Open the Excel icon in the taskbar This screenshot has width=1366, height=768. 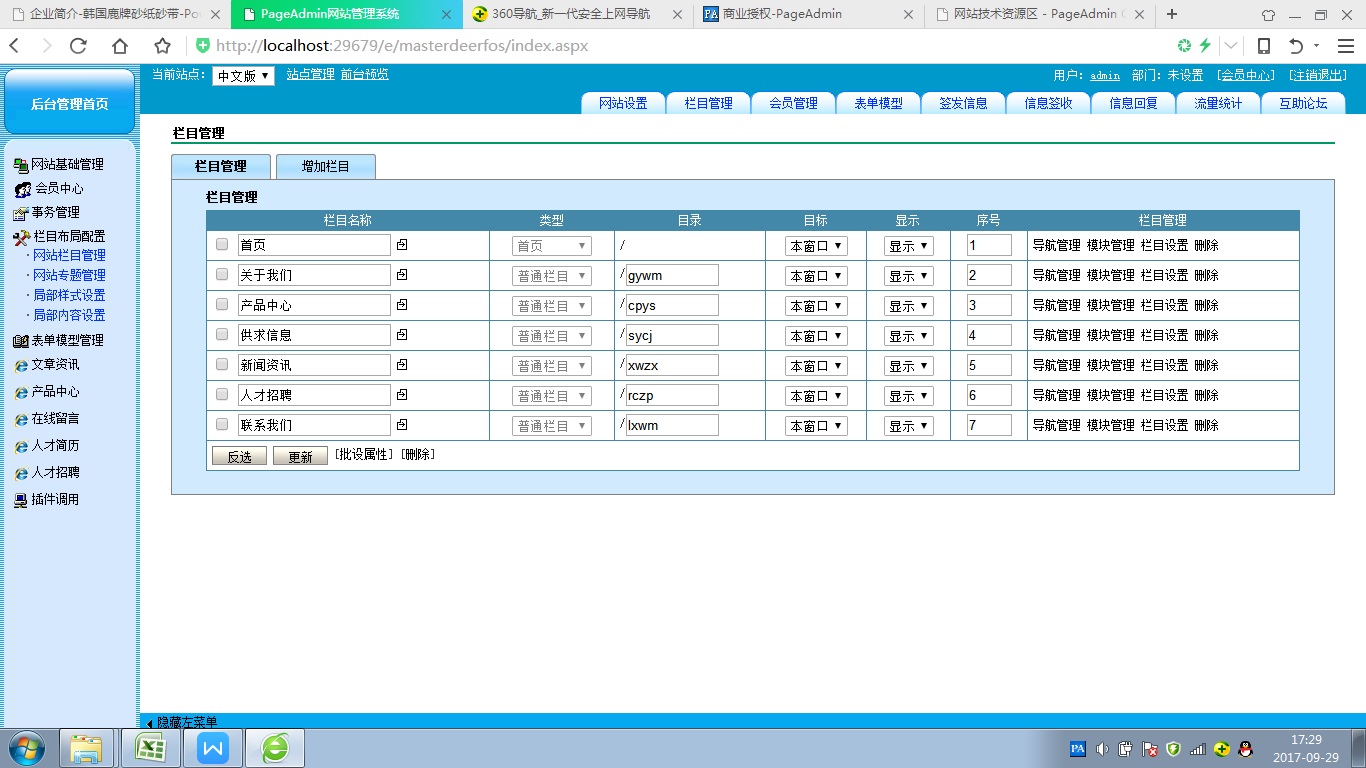coord(150,748)
